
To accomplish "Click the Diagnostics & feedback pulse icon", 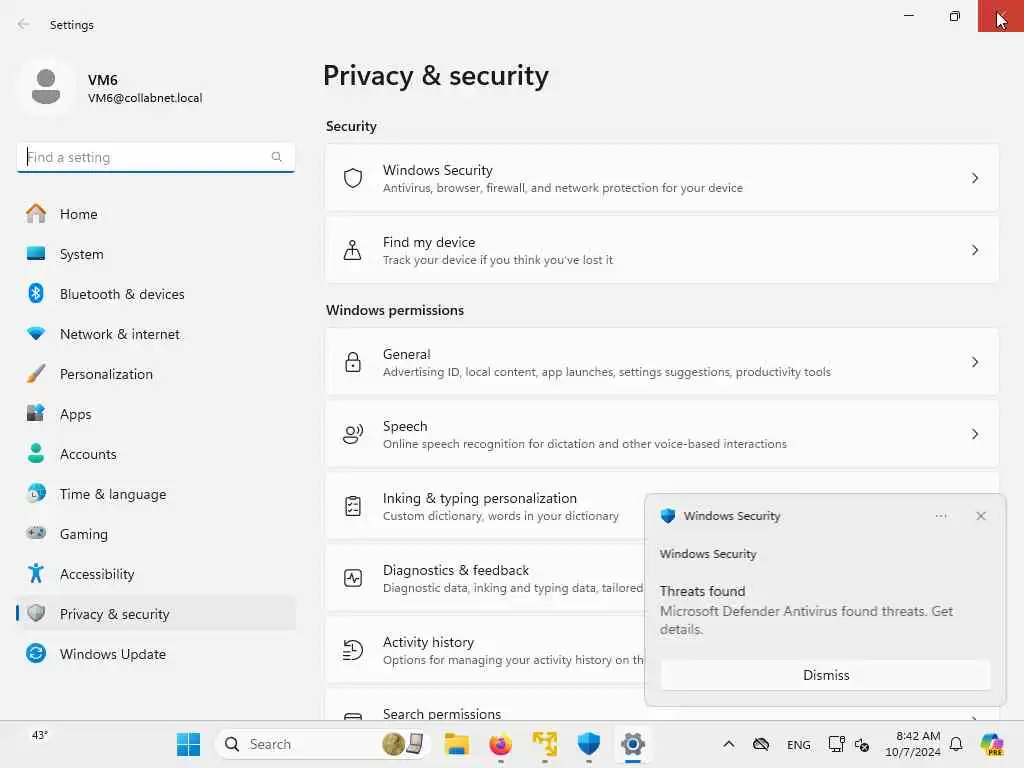I will 353,578.
